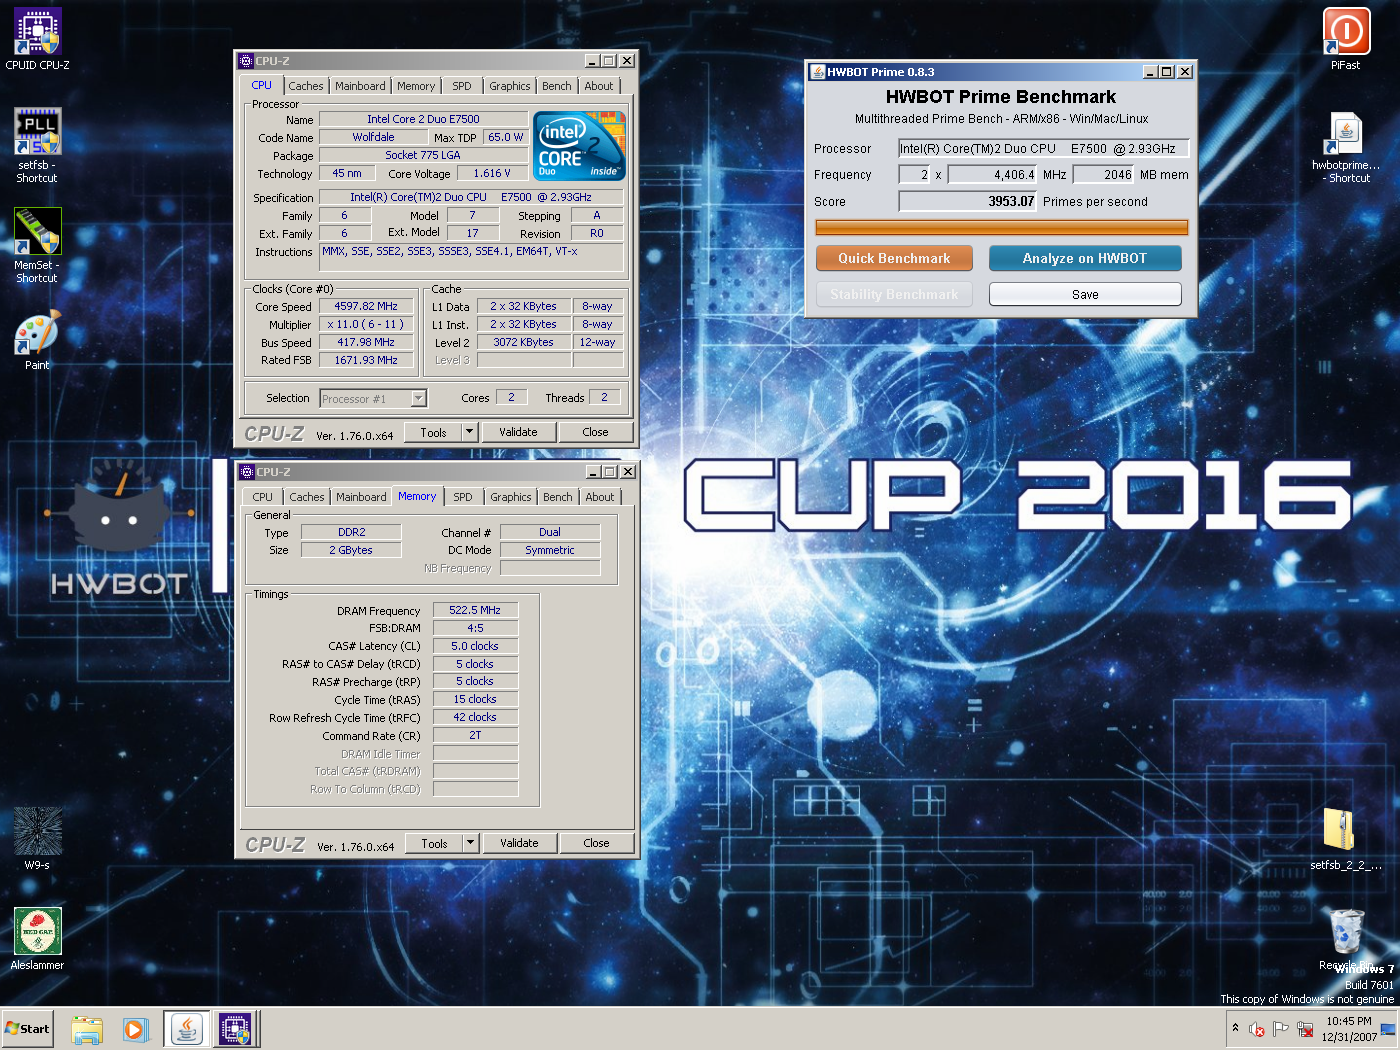1400x1050 pixels.
Task: Open the Action Center flag tray icon
Action: [x=1280, y=1029]
